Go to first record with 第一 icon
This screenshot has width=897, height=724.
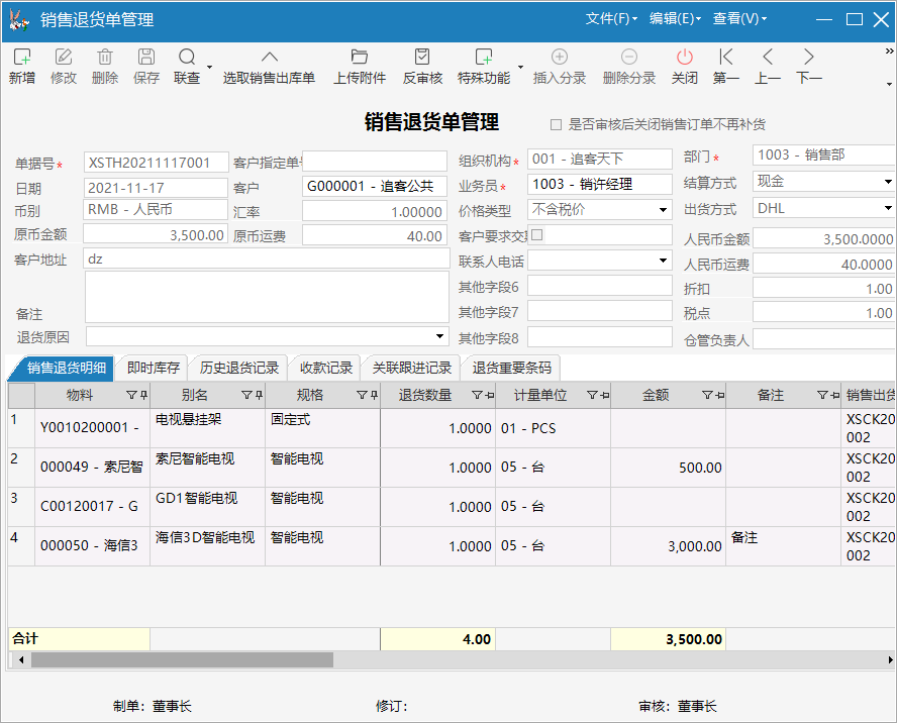point(726,57)
